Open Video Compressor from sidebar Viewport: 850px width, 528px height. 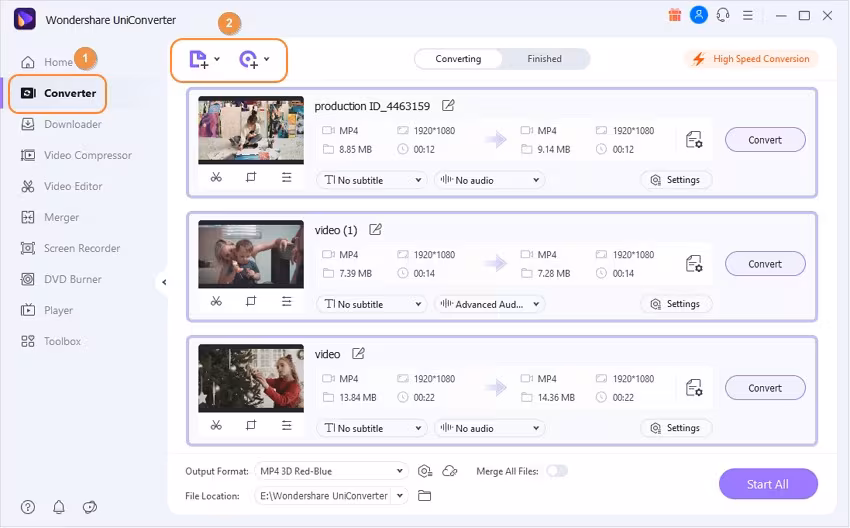pos(76,155)
